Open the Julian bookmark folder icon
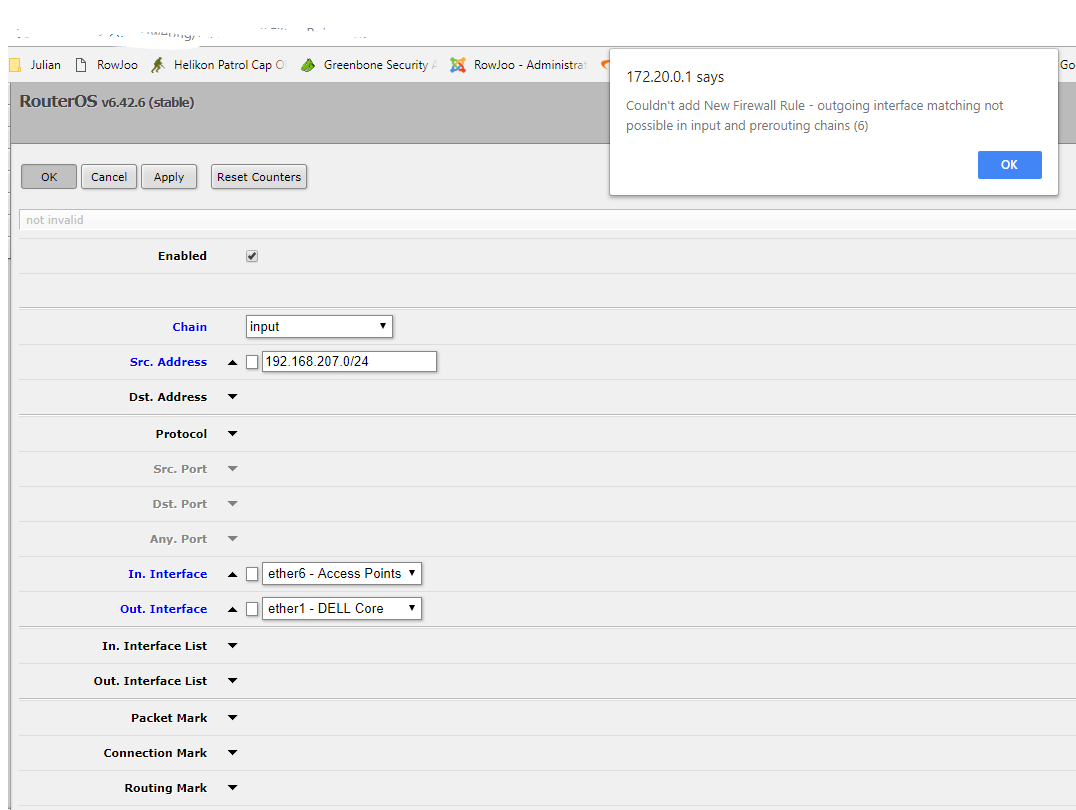This screenshot has width=1076, height=810. coord(15,65)
